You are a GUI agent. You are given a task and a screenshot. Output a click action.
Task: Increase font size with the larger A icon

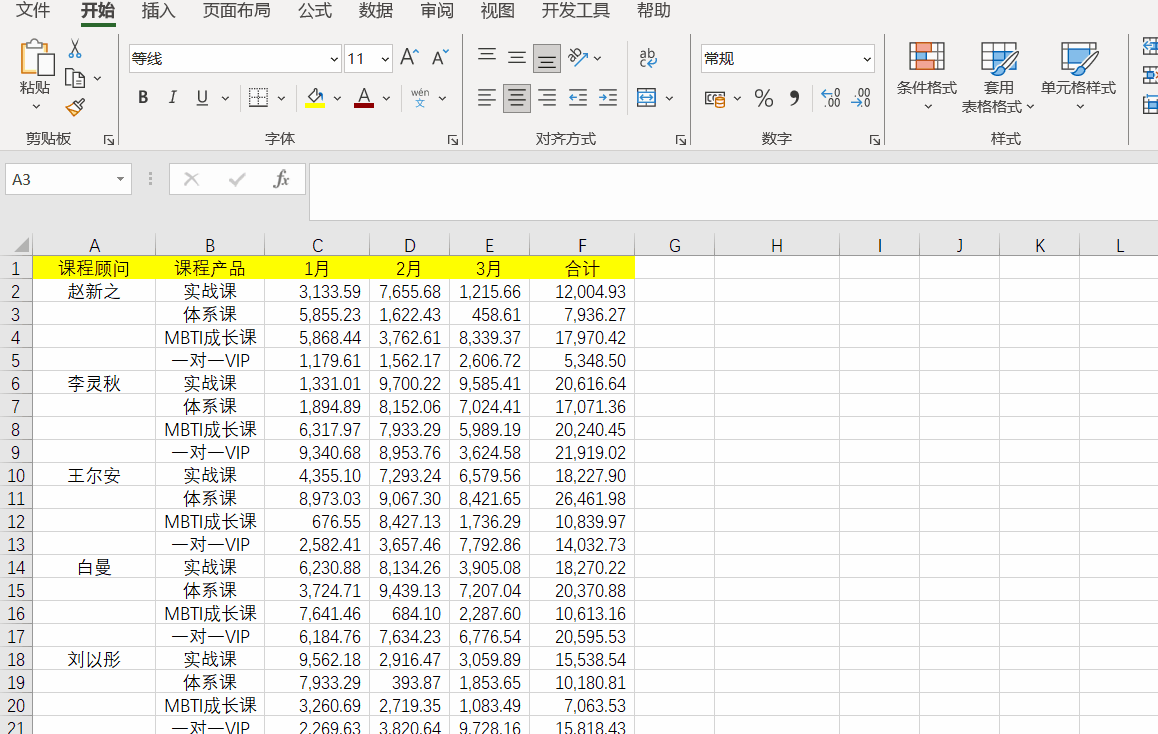408,58
